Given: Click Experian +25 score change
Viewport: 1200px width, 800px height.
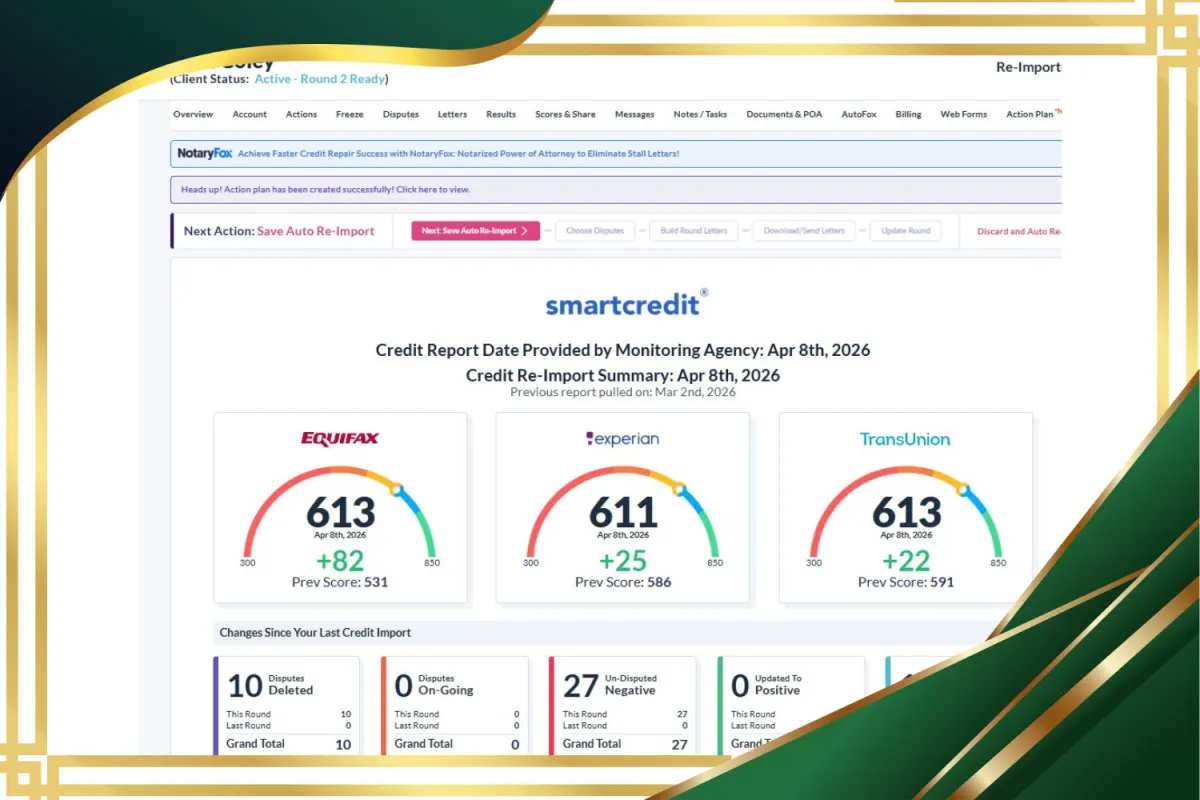Looking at the screenshot, I should point(623,560).
